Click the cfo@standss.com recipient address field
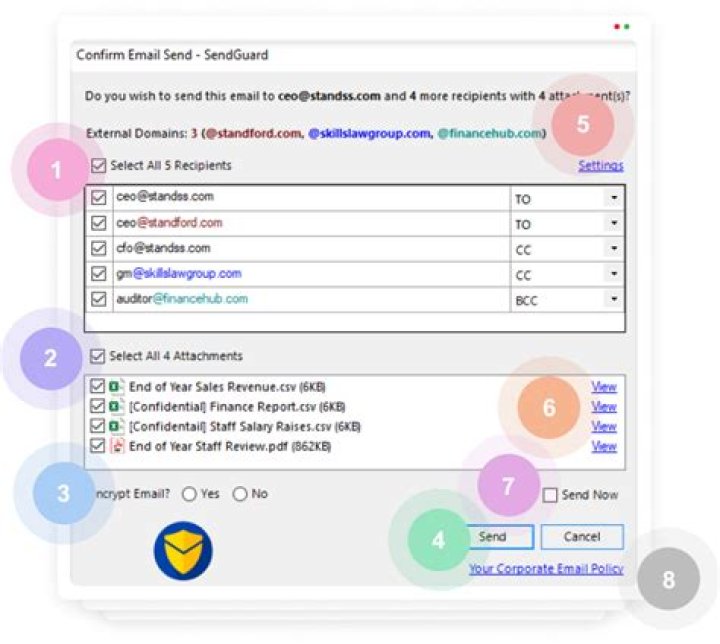 point(310,248)
